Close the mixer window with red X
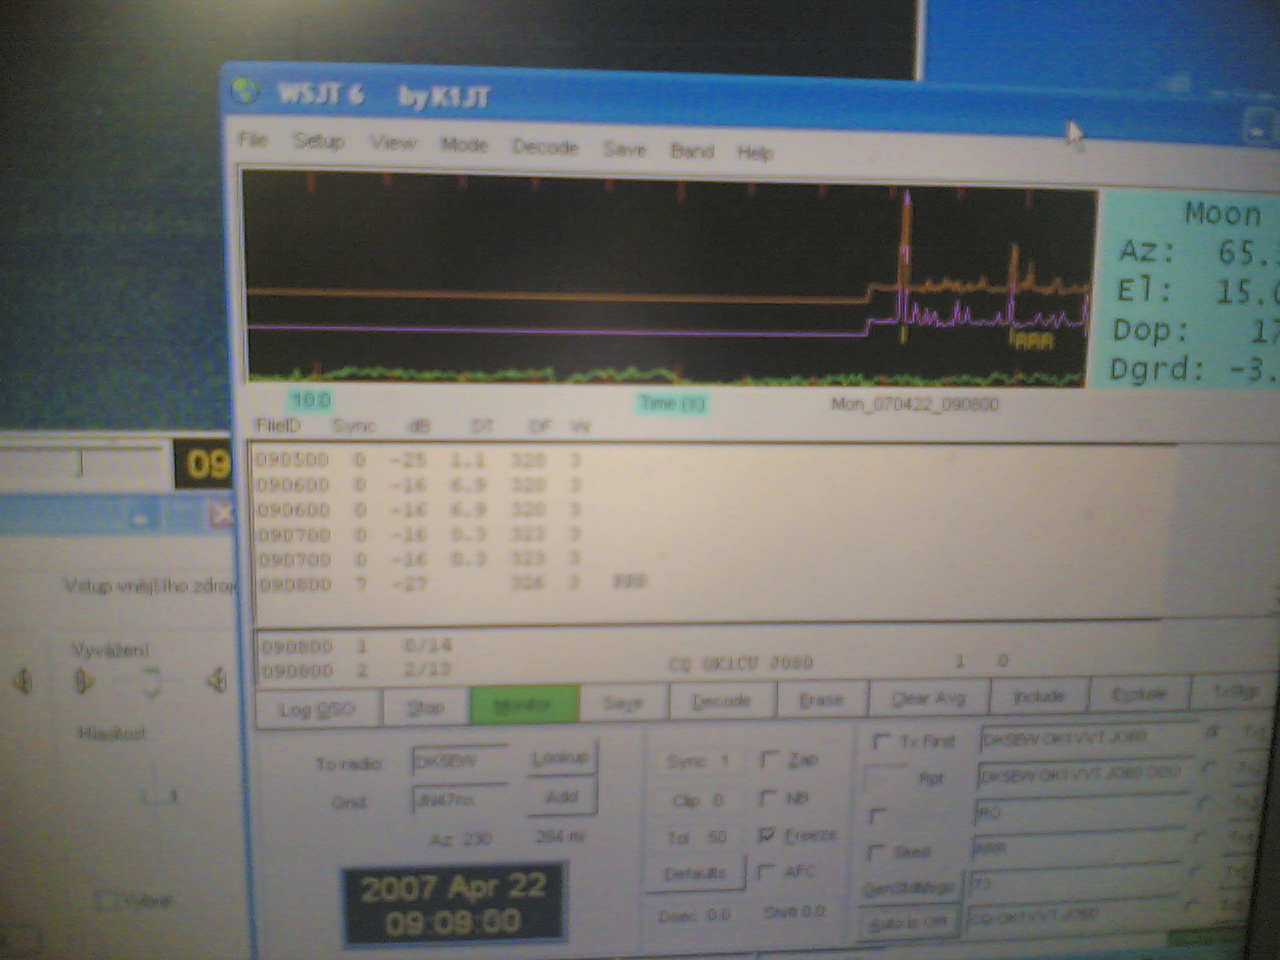Viewport: 1280px width, 960px height. point(220,514)
